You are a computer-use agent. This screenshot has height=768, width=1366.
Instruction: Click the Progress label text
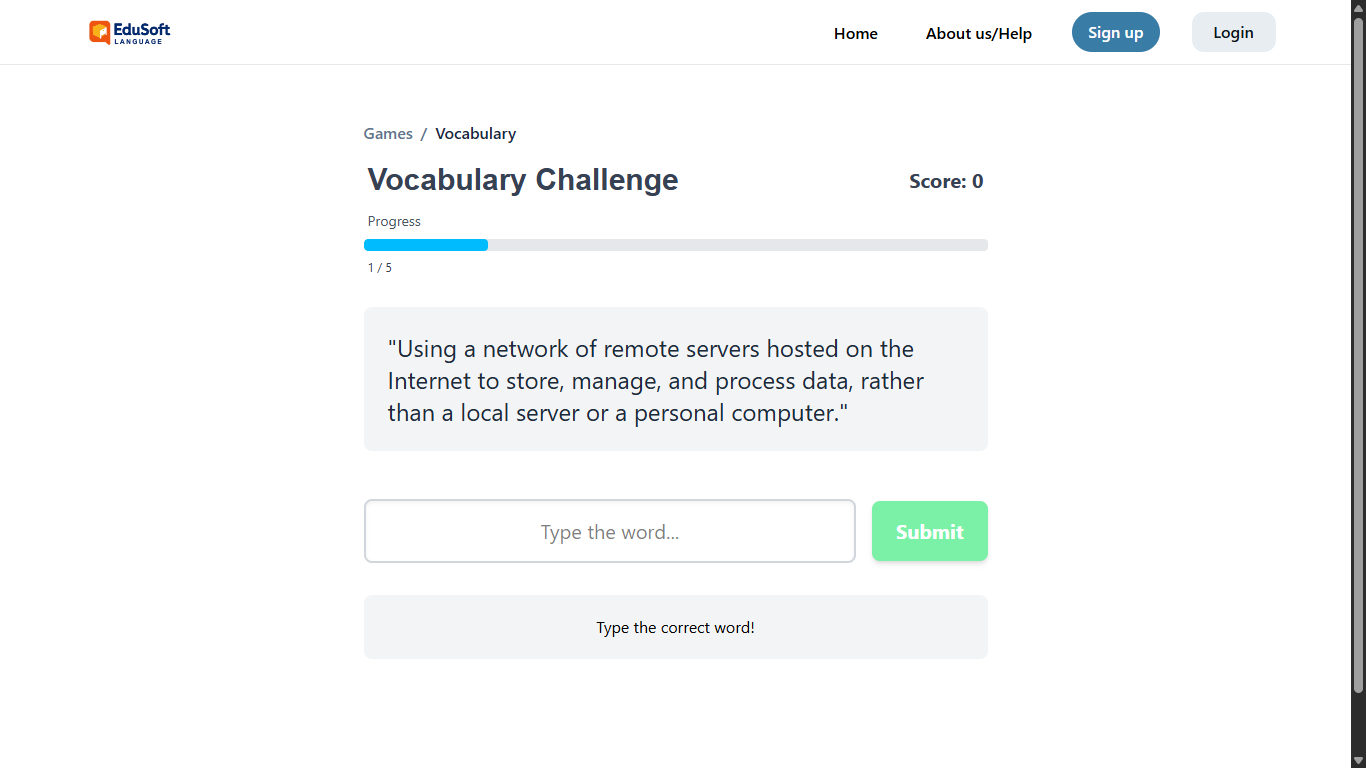[x=394, y=222]
